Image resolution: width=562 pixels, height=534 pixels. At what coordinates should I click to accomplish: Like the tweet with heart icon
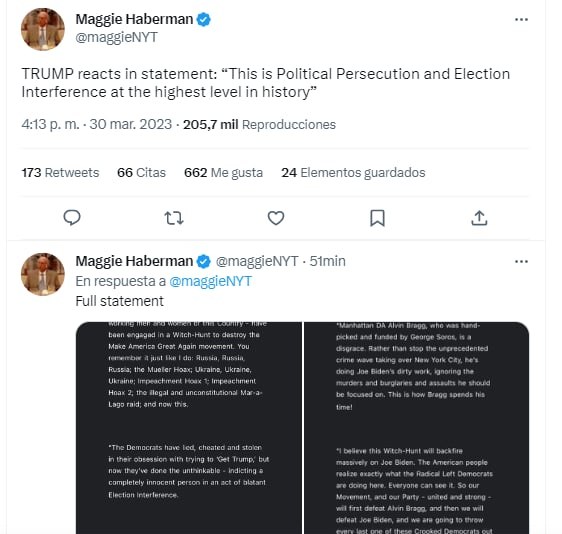click(276, 218)
